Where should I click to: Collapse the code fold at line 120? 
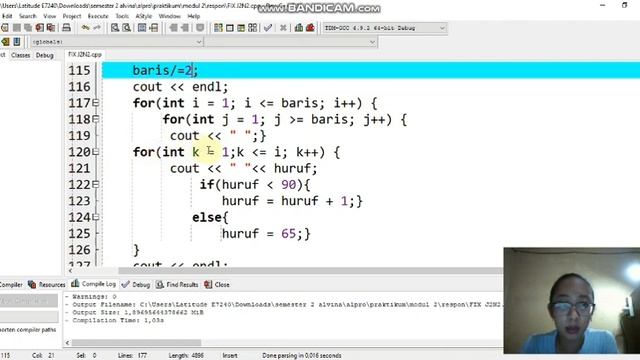click(96, 152)
